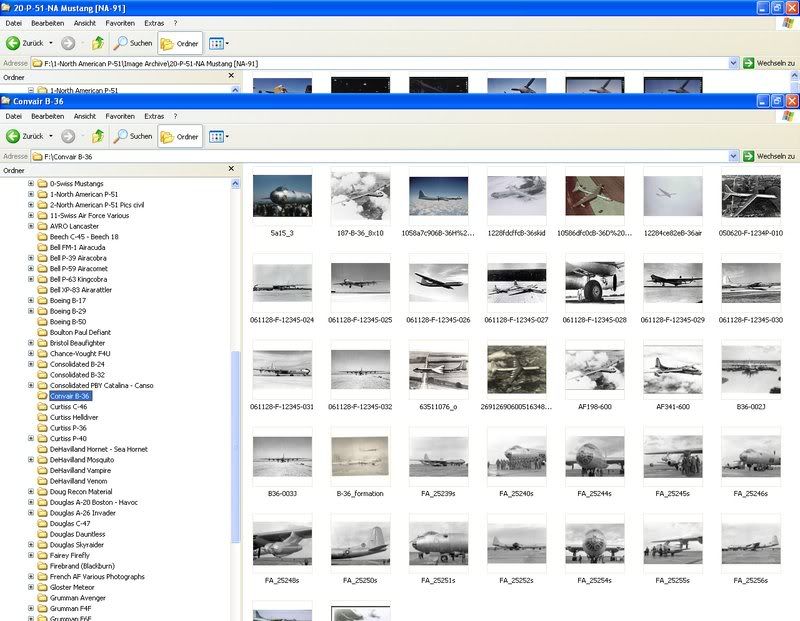Open the address bar dropdown in Convair B-36 window
Screen dimensions: 800x621
(x=733, y=156)
